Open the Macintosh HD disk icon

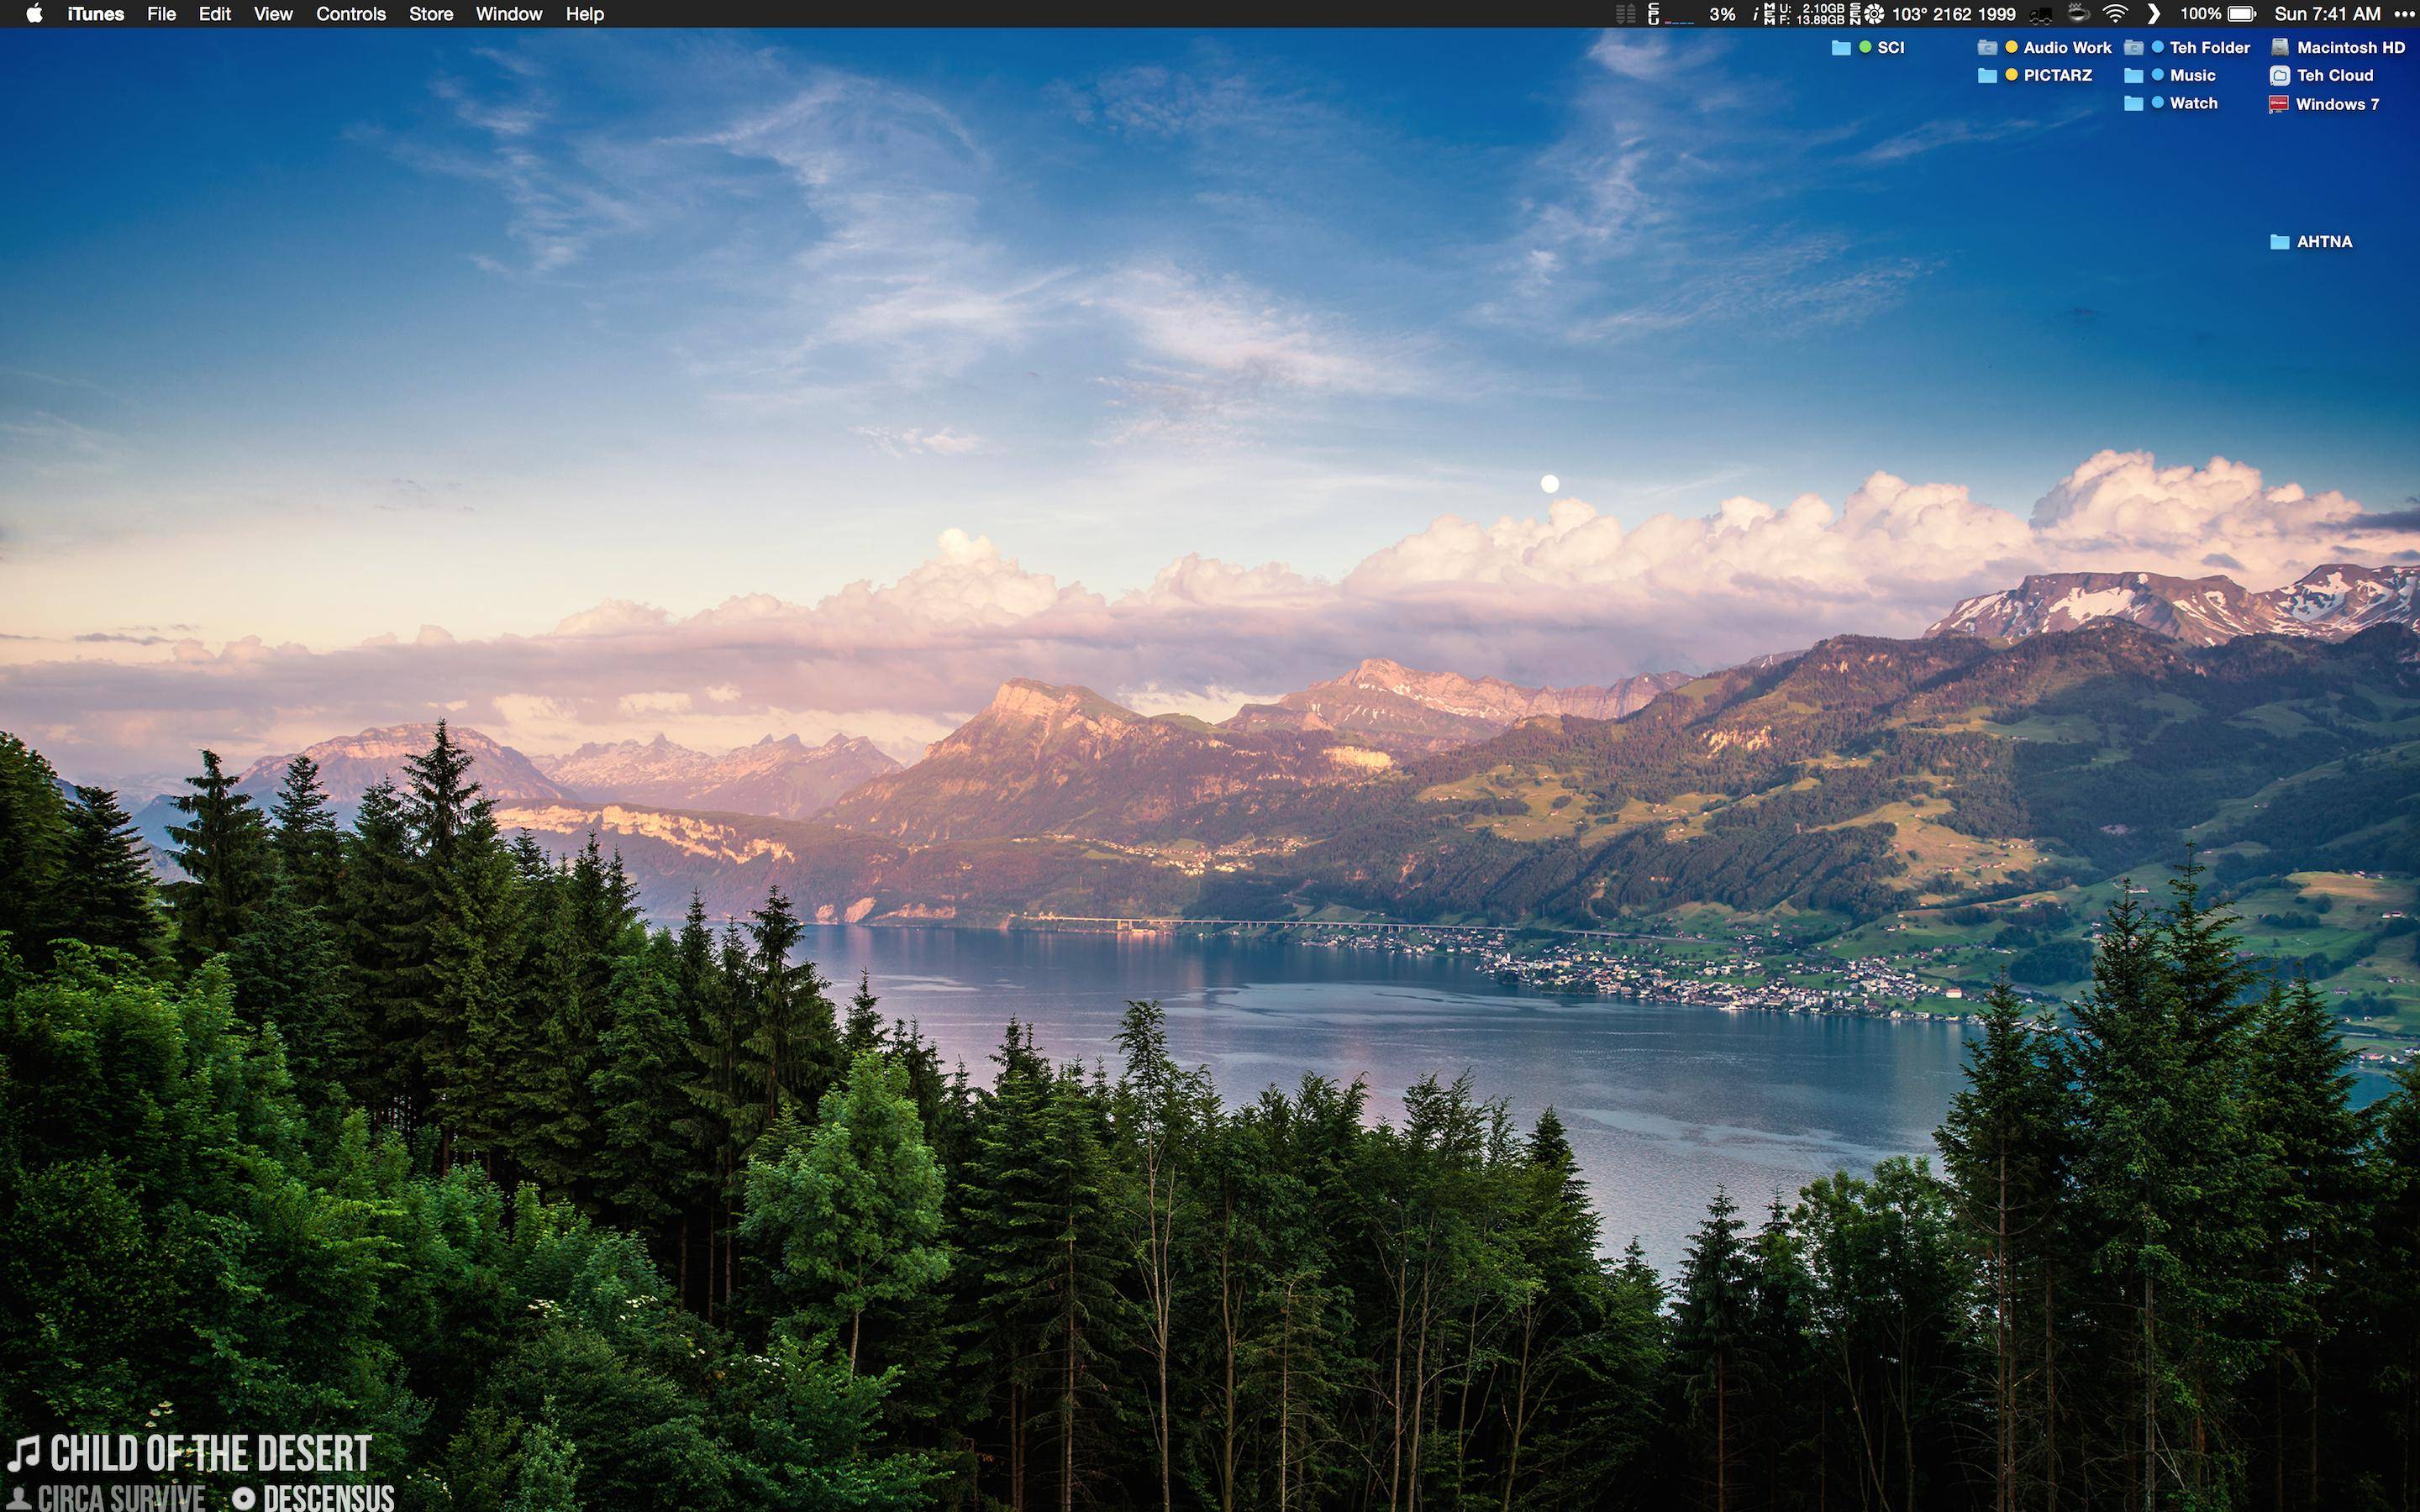point(2281,46)
